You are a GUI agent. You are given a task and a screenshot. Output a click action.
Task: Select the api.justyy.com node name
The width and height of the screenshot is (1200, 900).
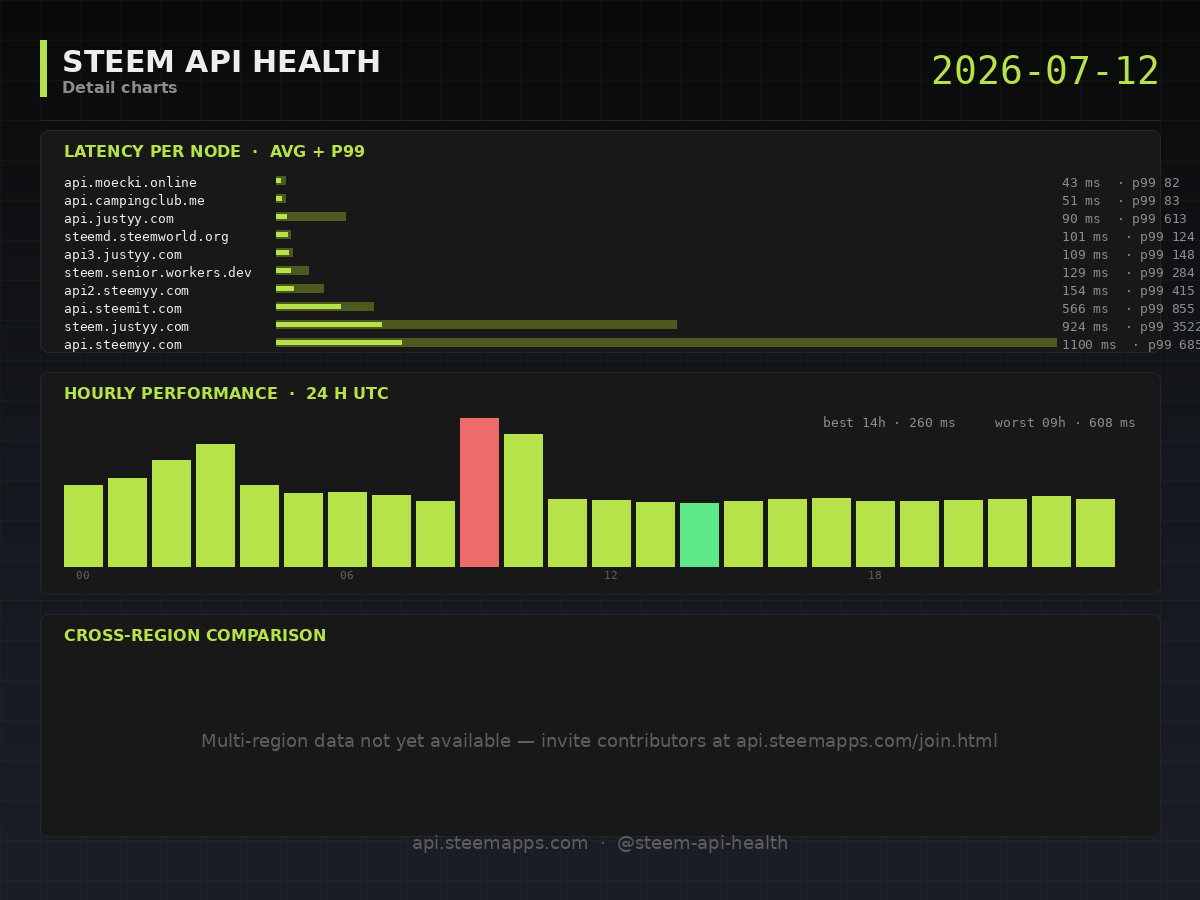coord(118,218)
